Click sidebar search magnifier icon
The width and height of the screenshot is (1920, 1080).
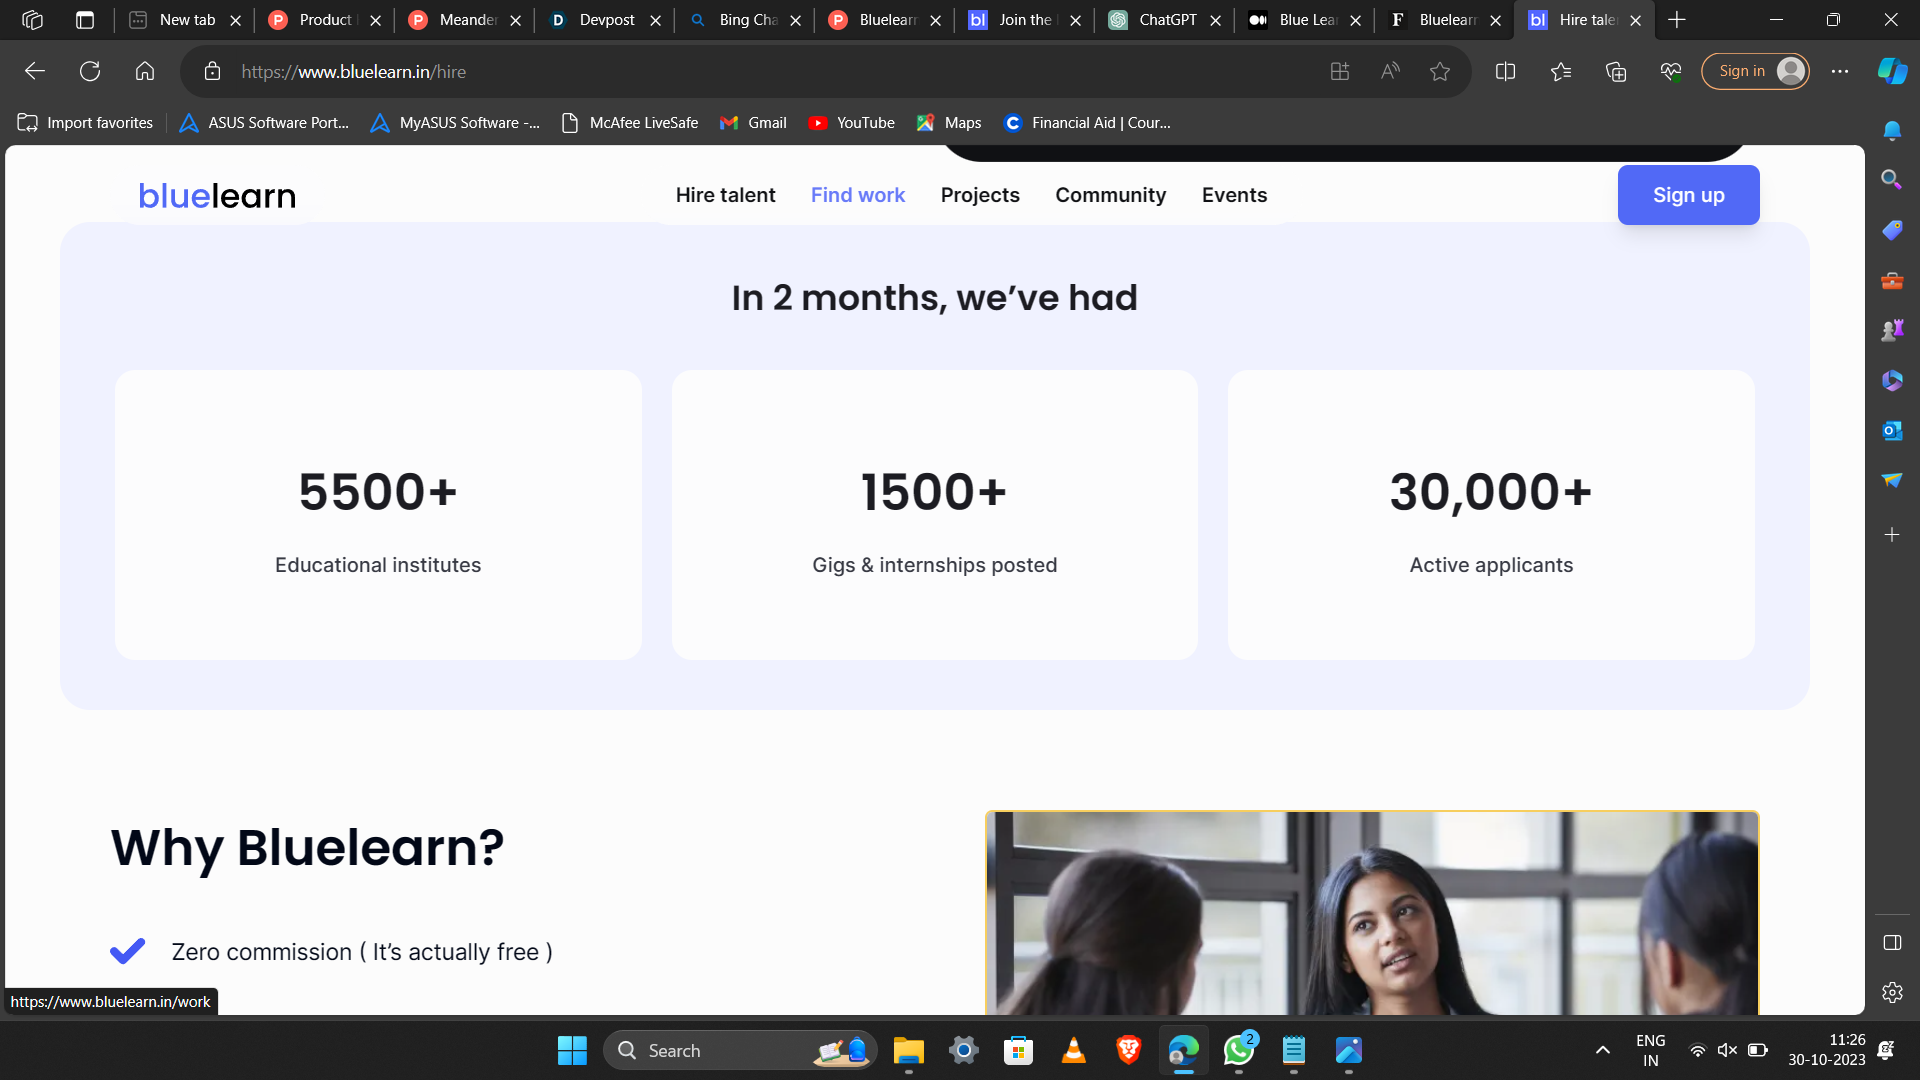click(1891, 180)
